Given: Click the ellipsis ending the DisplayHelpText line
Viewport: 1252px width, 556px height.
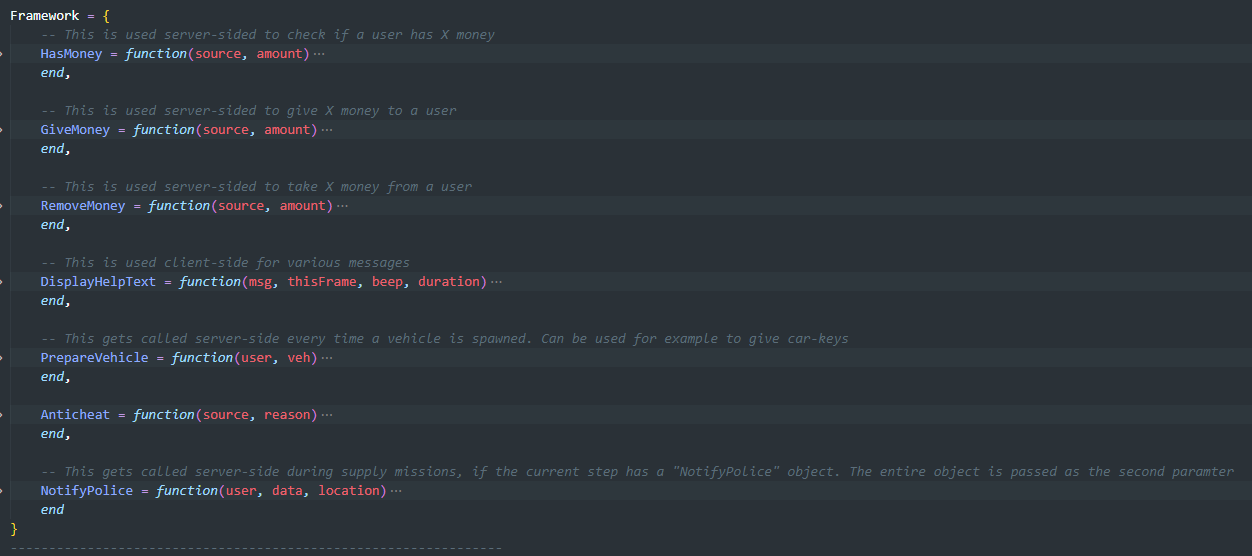Looking at the screenshot, I should (496, 282).
